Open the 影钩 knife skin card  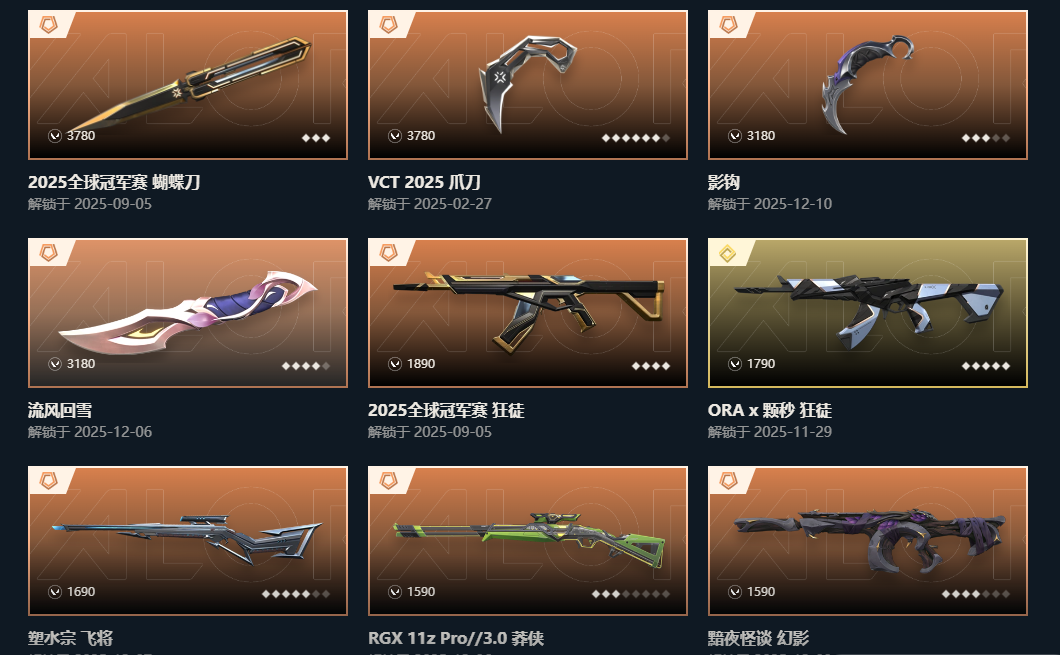click(867, 85)
